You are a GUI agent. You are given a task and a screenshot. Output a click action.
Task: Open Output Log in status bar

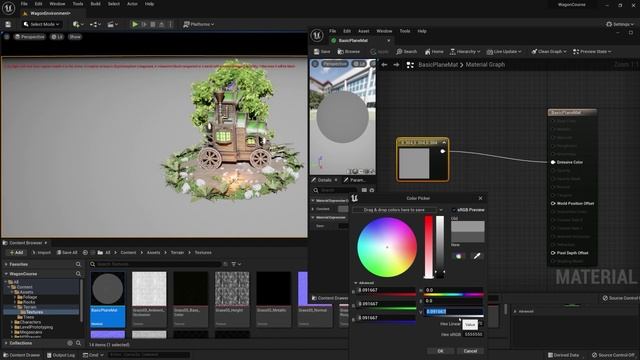60,355
